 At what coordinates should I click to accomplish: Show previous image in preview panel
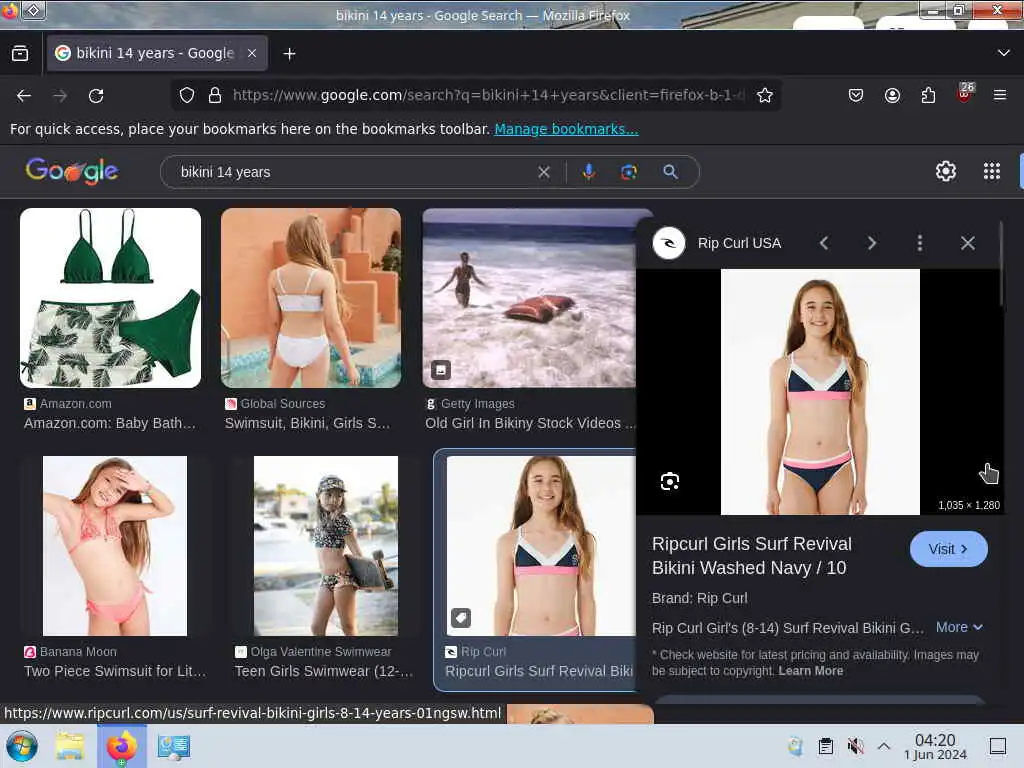(x=824, y=243)
